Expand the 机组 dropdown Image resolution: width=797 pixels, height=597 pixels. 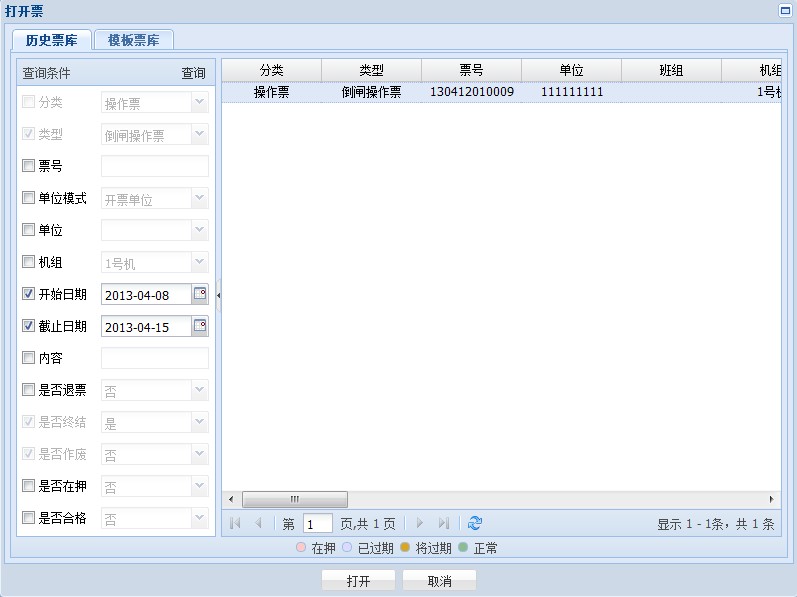point(200,262)
